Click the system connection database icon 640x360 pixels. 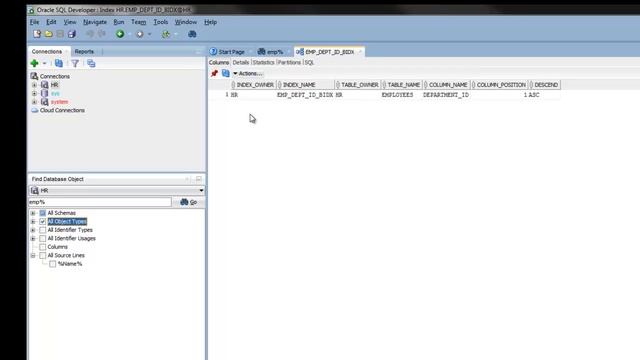point(44,102)
